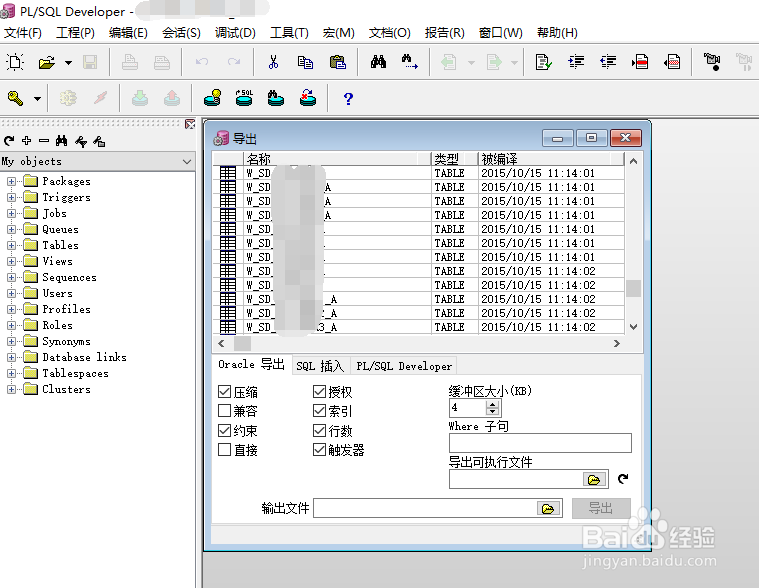Toggle the 触发器 checkbox
The image size is (759, 588).
319,450
